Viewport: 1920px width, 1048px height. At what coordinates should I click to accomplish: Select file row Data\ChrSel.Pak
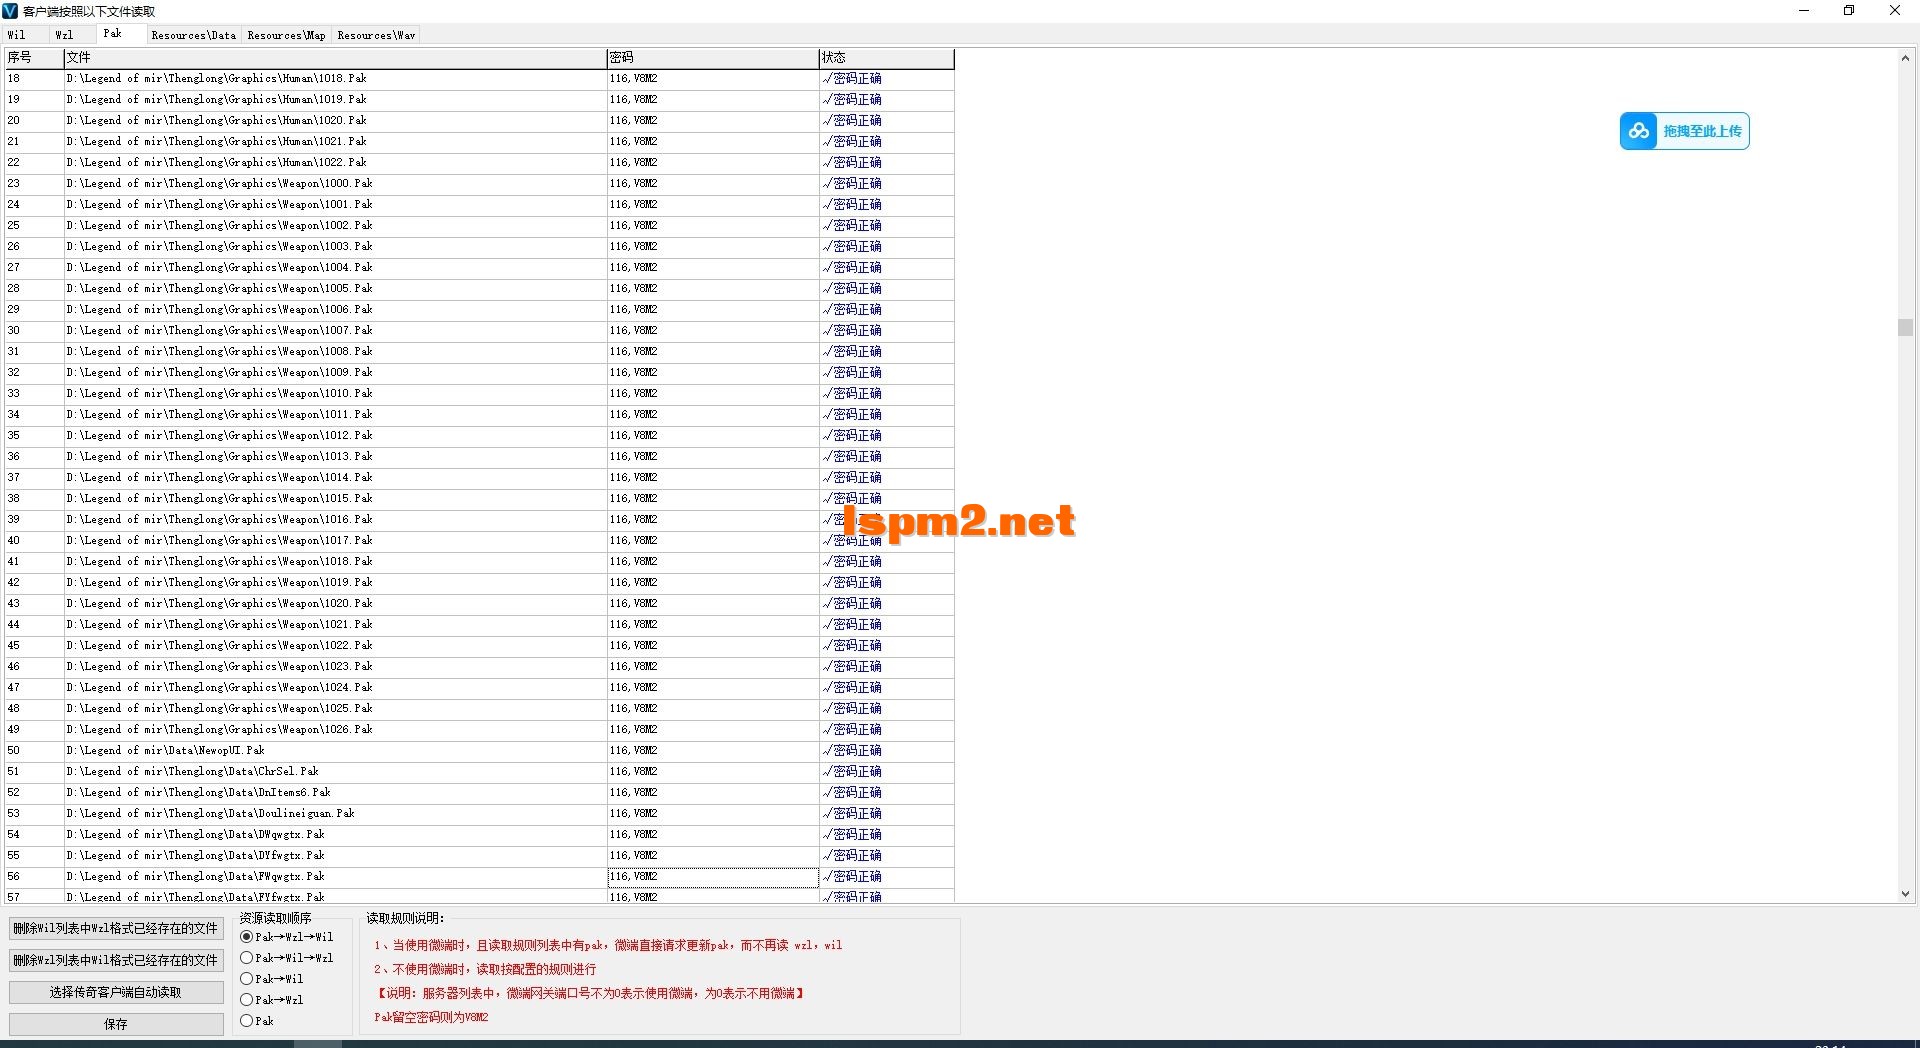click(x=335, y=771)
